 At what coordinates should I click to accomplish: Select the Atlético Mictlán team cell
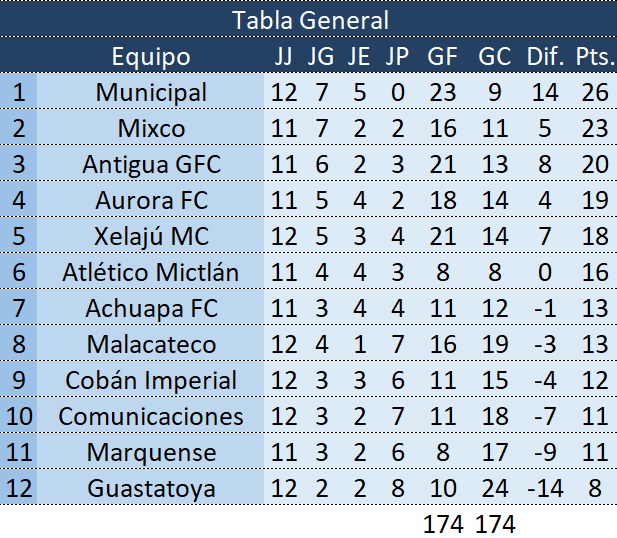coord(151,272)
